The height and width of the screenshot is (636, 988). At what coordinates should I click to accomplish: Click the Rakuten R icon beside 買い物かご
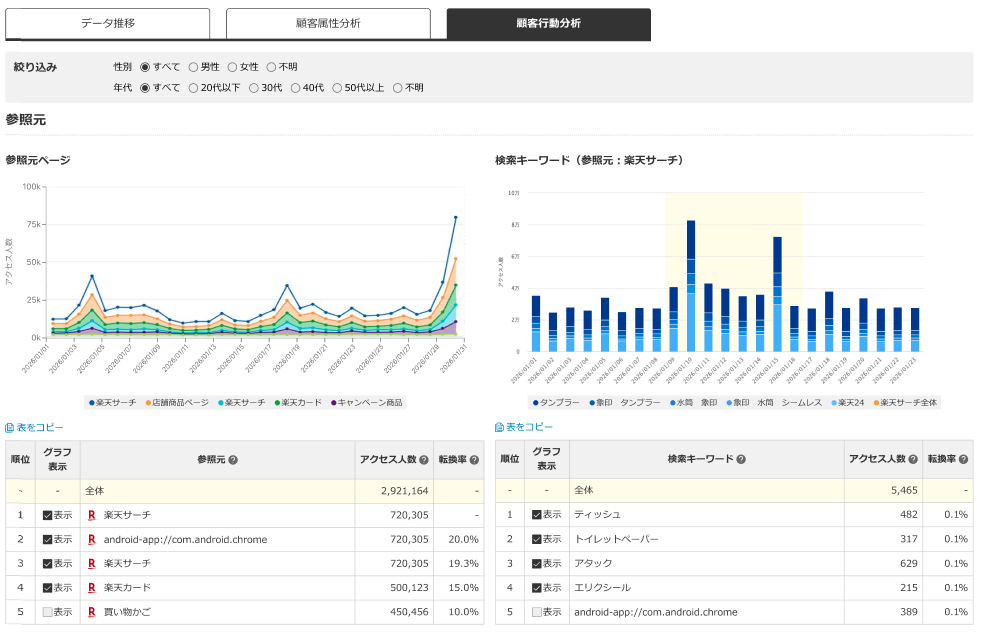(x=92, y=612)
